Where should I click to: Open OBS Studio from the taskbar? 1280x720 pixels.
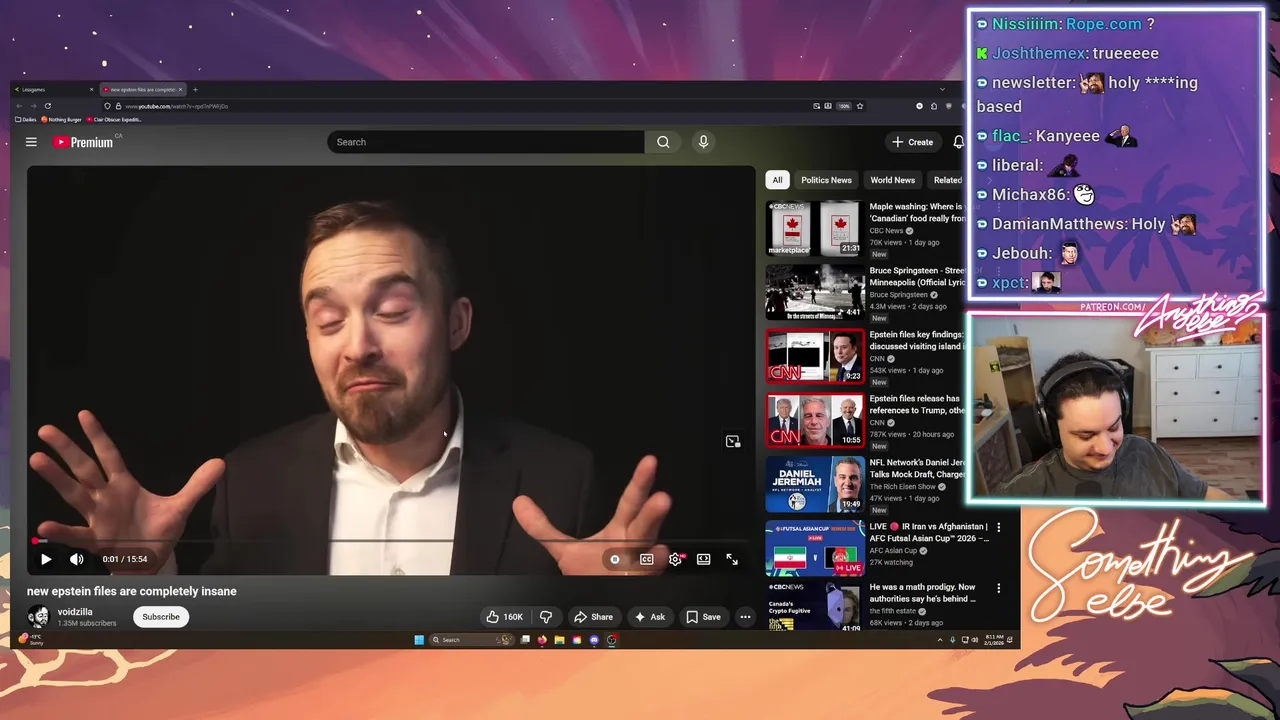612,640
